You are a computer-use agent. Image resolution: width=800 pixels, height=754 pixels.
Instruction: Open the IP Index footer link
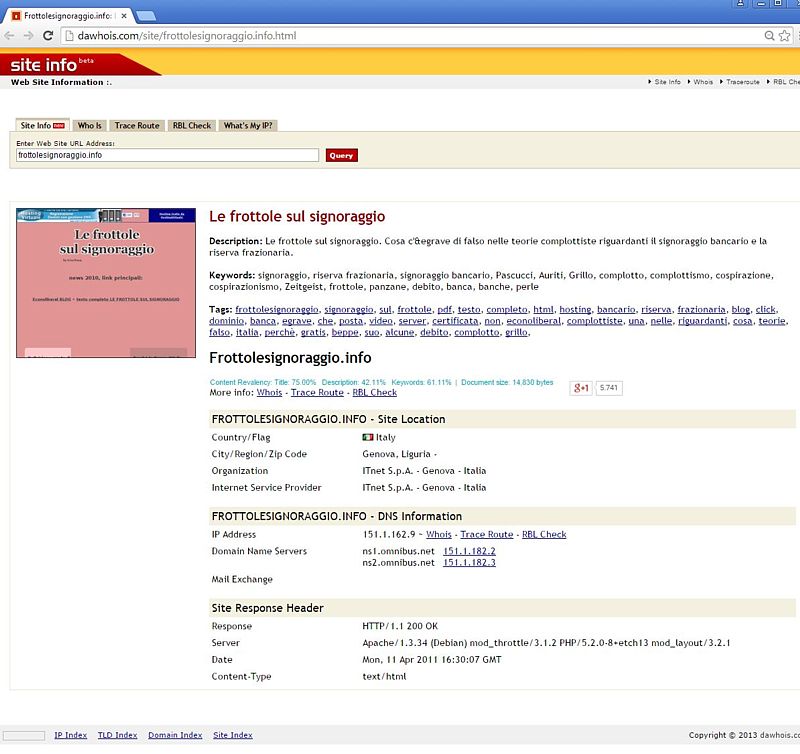[71, 735]
